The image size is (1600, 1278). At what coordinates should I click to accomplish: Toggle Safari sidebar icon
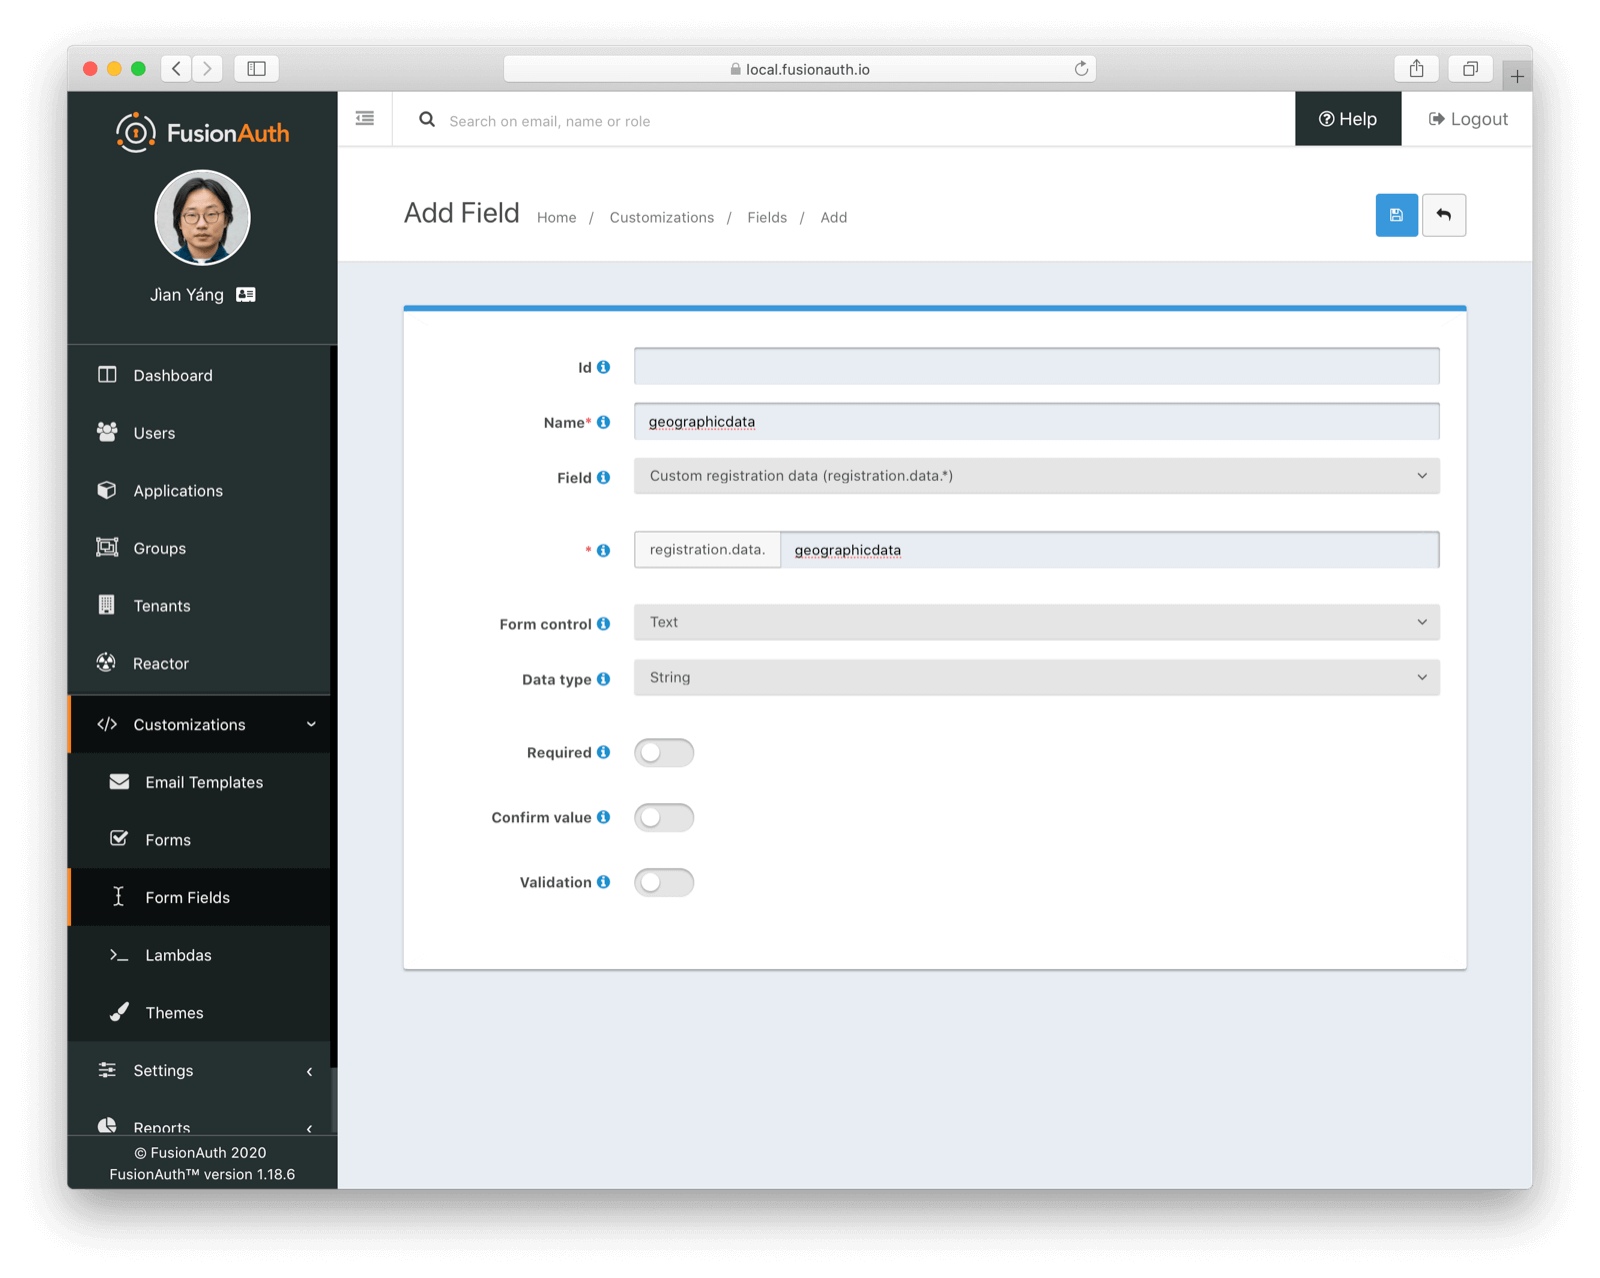click(257, 69)
